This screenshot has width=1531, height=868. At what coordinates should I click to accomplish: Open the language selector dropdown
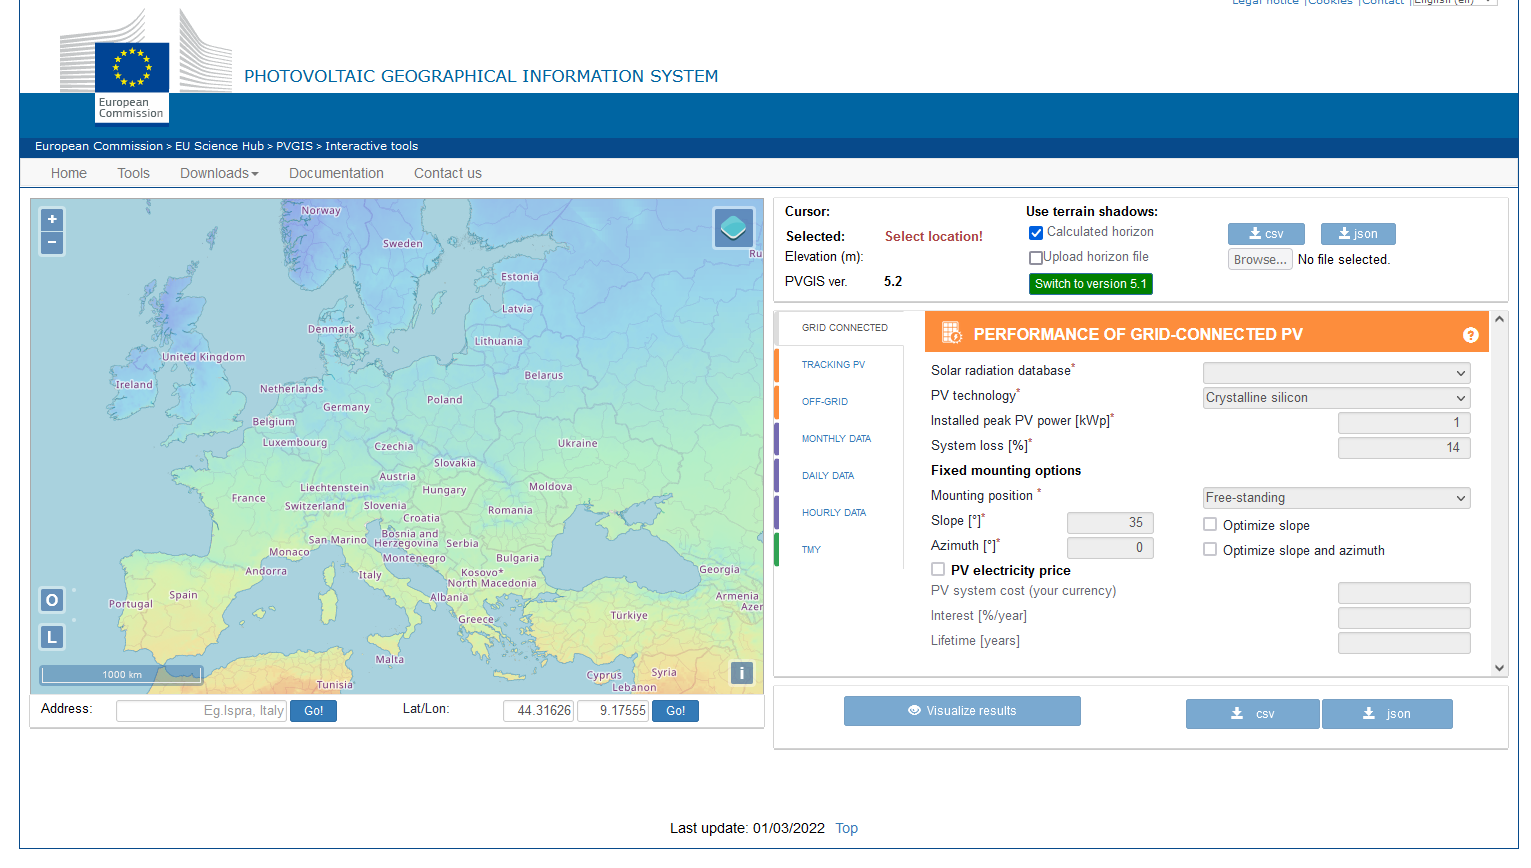coord(1454,2)
